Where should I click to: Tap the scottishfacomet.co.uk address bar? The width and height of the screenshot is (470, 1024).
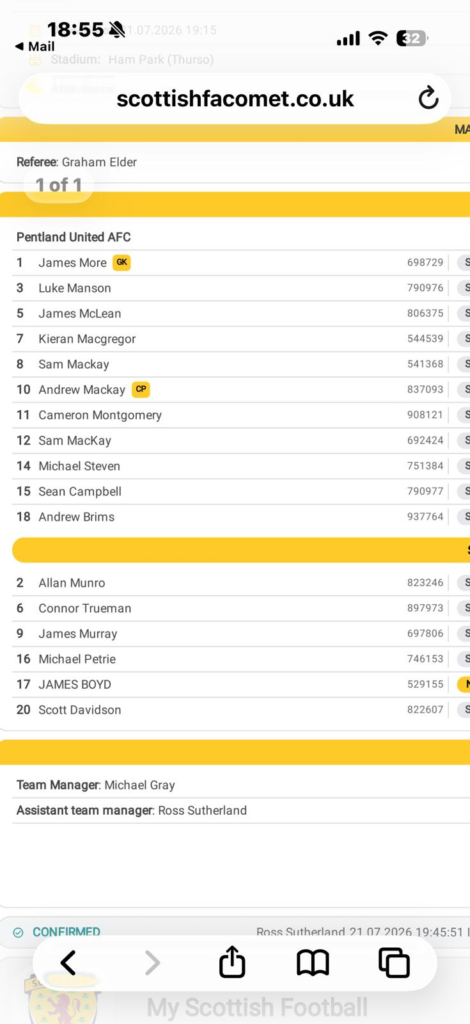pyautogui.click(x=235, y=99)
